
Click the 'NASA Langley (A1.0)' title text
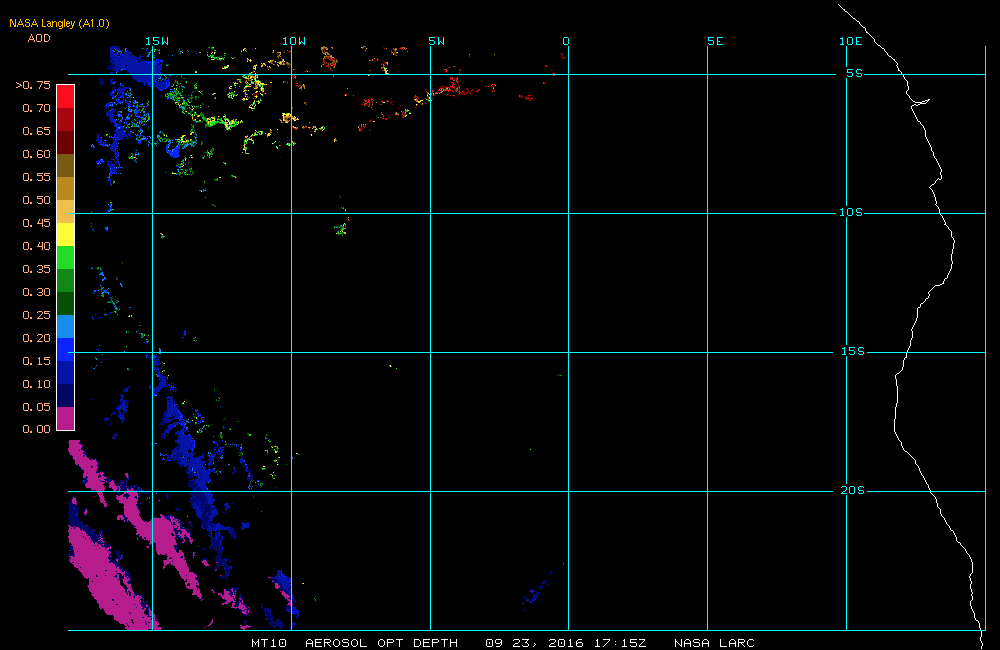point(59,23)
